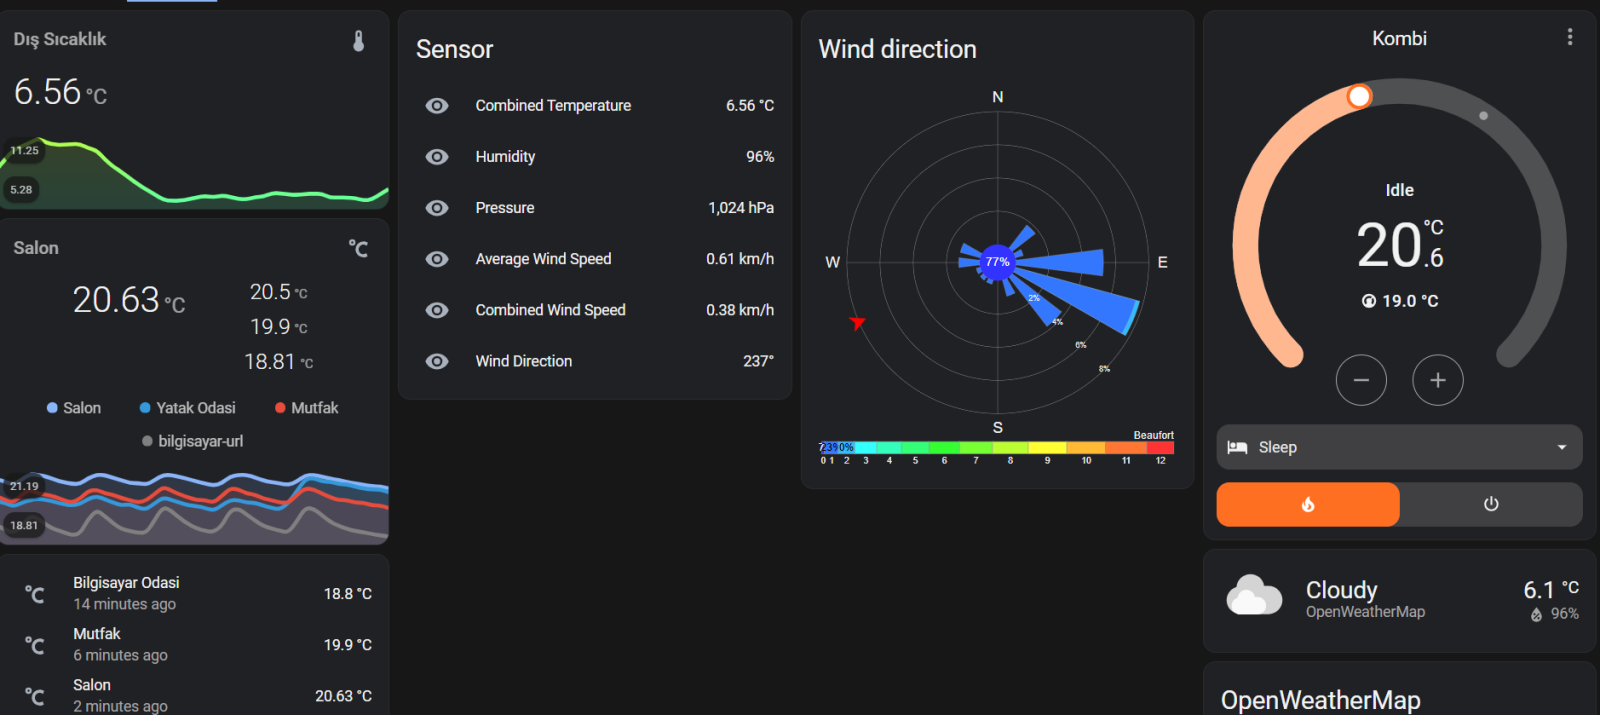Click the Salon 20.63 °C main reading
1600x715 pixels.
pos(129,300)
